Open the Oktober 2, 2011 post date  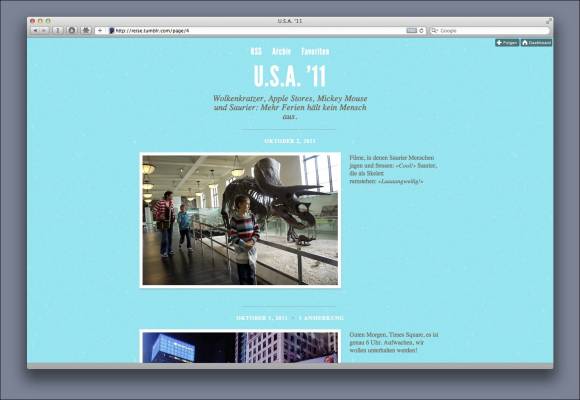click(290, 141)
